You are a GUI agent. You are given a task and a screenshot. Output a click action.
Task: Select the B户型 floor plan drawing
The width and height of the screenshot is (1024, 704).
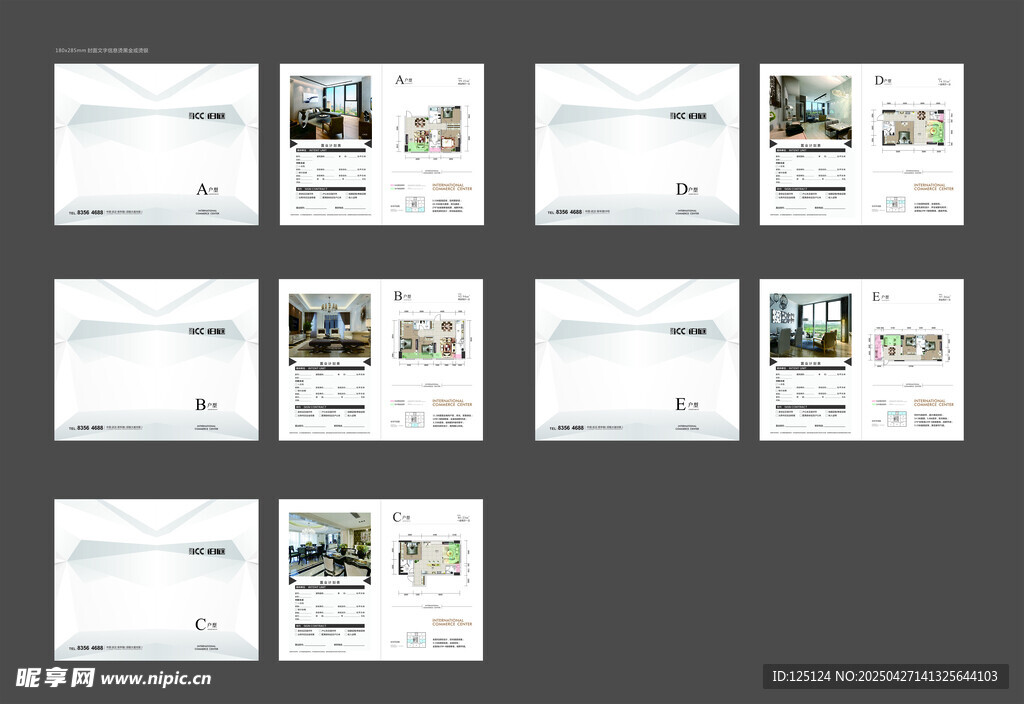(432, 338)
